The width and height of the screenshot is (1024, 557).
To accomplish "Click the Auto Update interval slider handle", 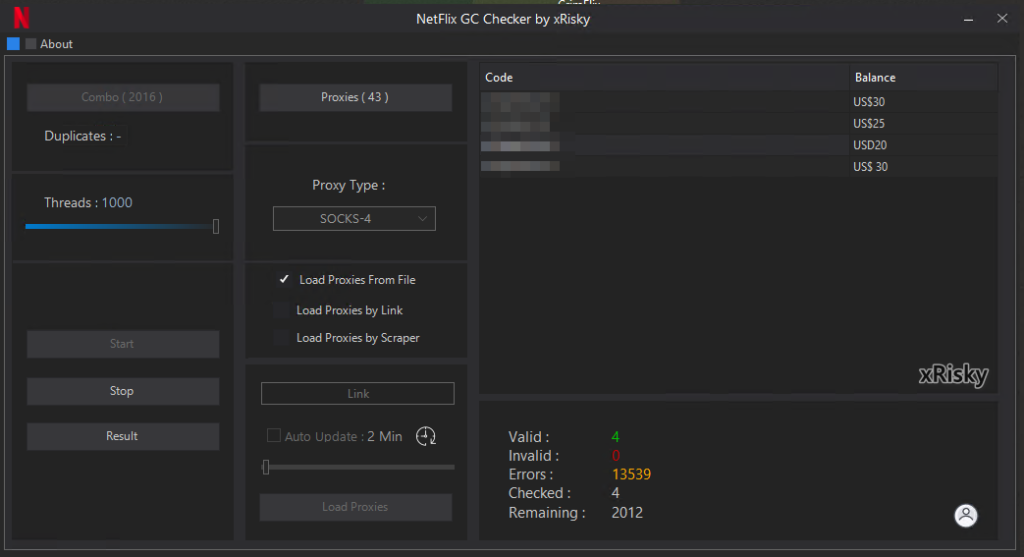I will [x=266, y=467].
